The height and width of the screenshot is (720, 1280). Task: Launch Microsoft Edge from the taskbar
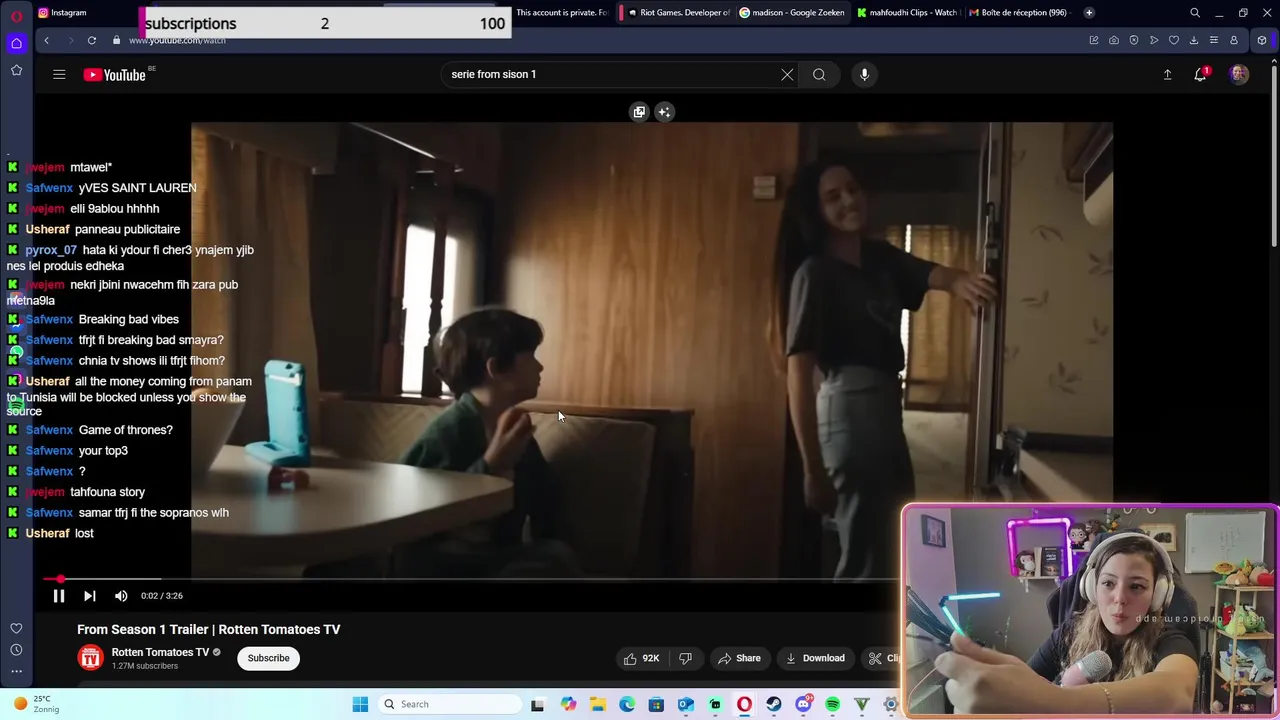pos(627,704)
